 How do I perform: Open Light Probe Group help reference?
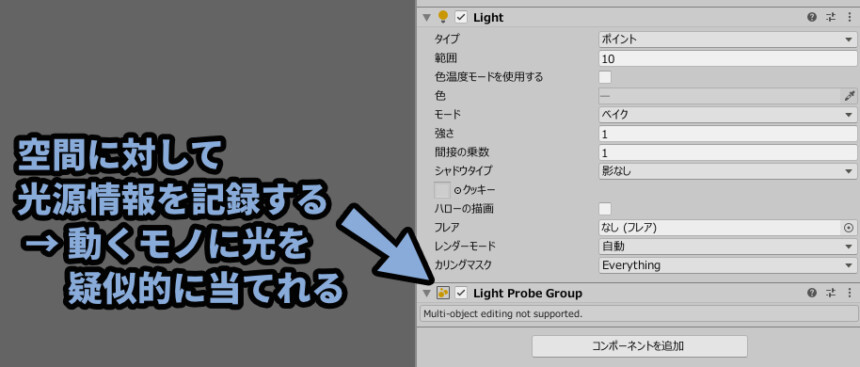coord(812,293)
